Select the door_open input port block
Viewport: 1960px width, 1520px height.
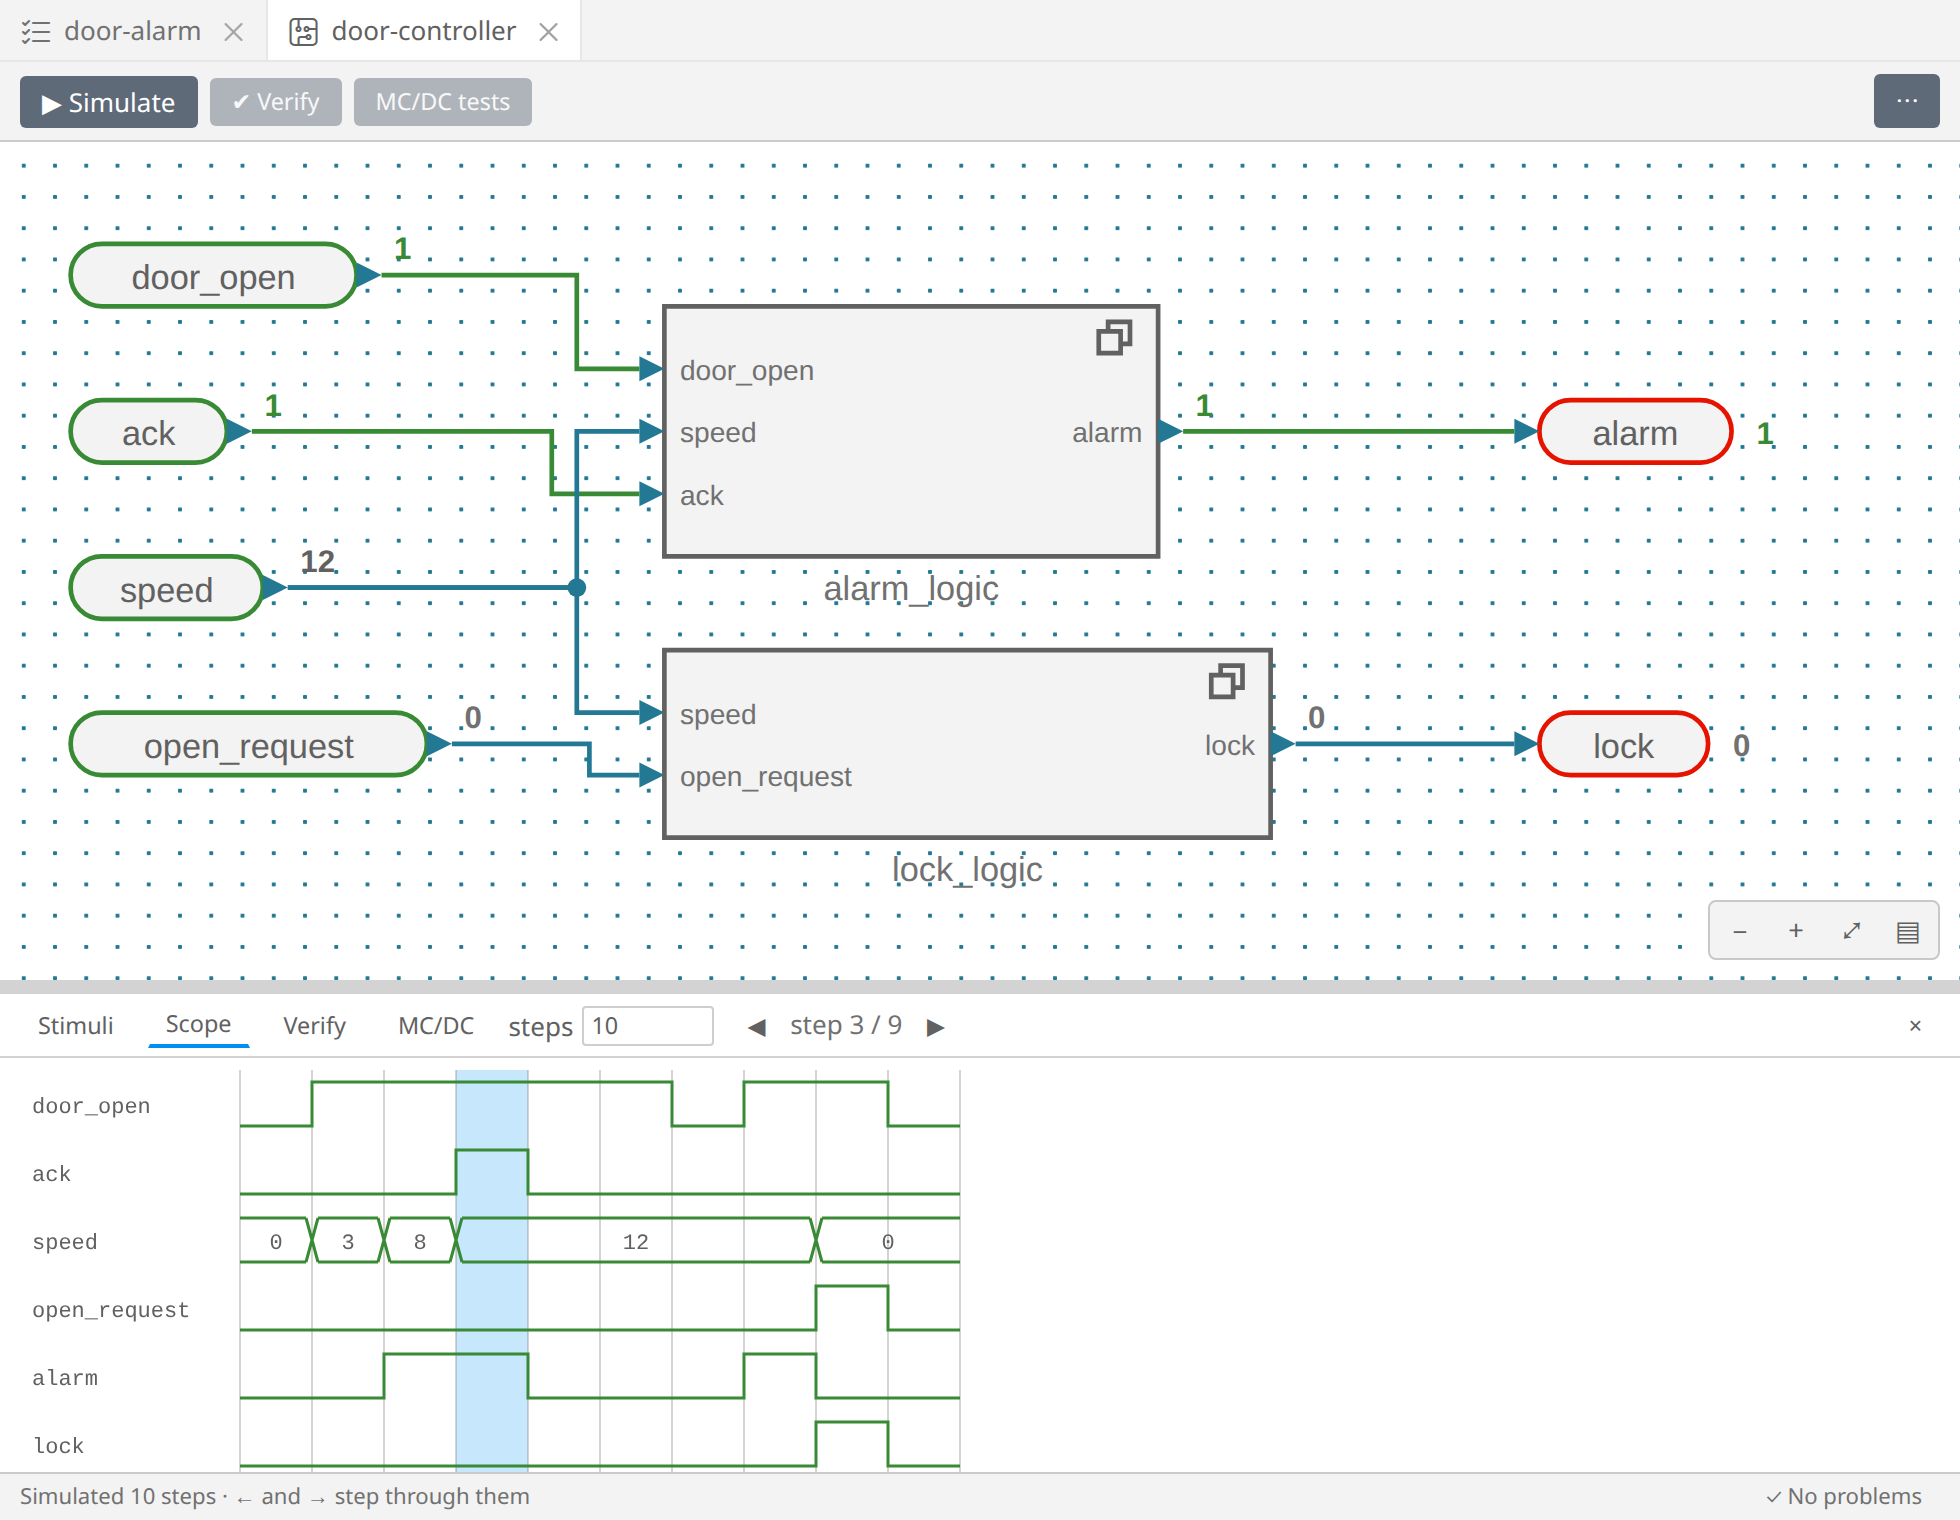[213, 276]
